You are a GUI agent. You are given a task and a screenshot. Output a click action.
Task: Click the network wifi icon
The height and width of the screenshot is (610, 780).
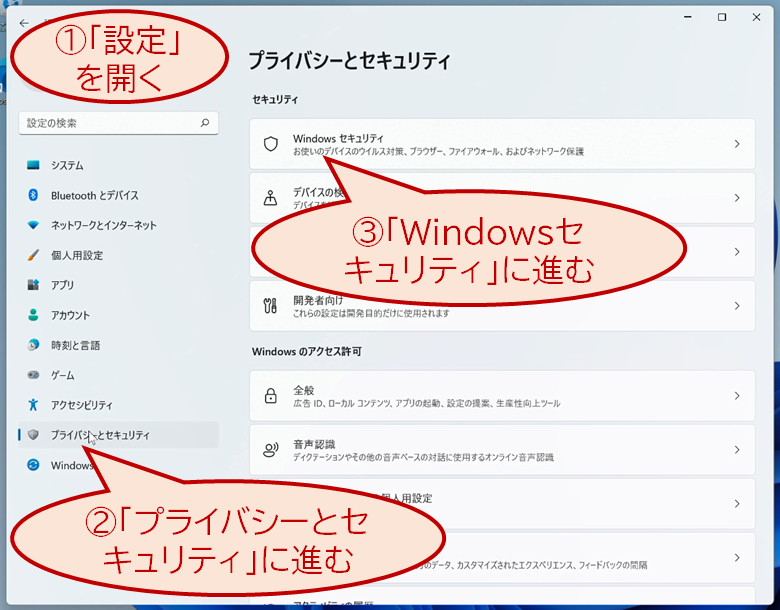pyautogui.click(x=33, y=225)
